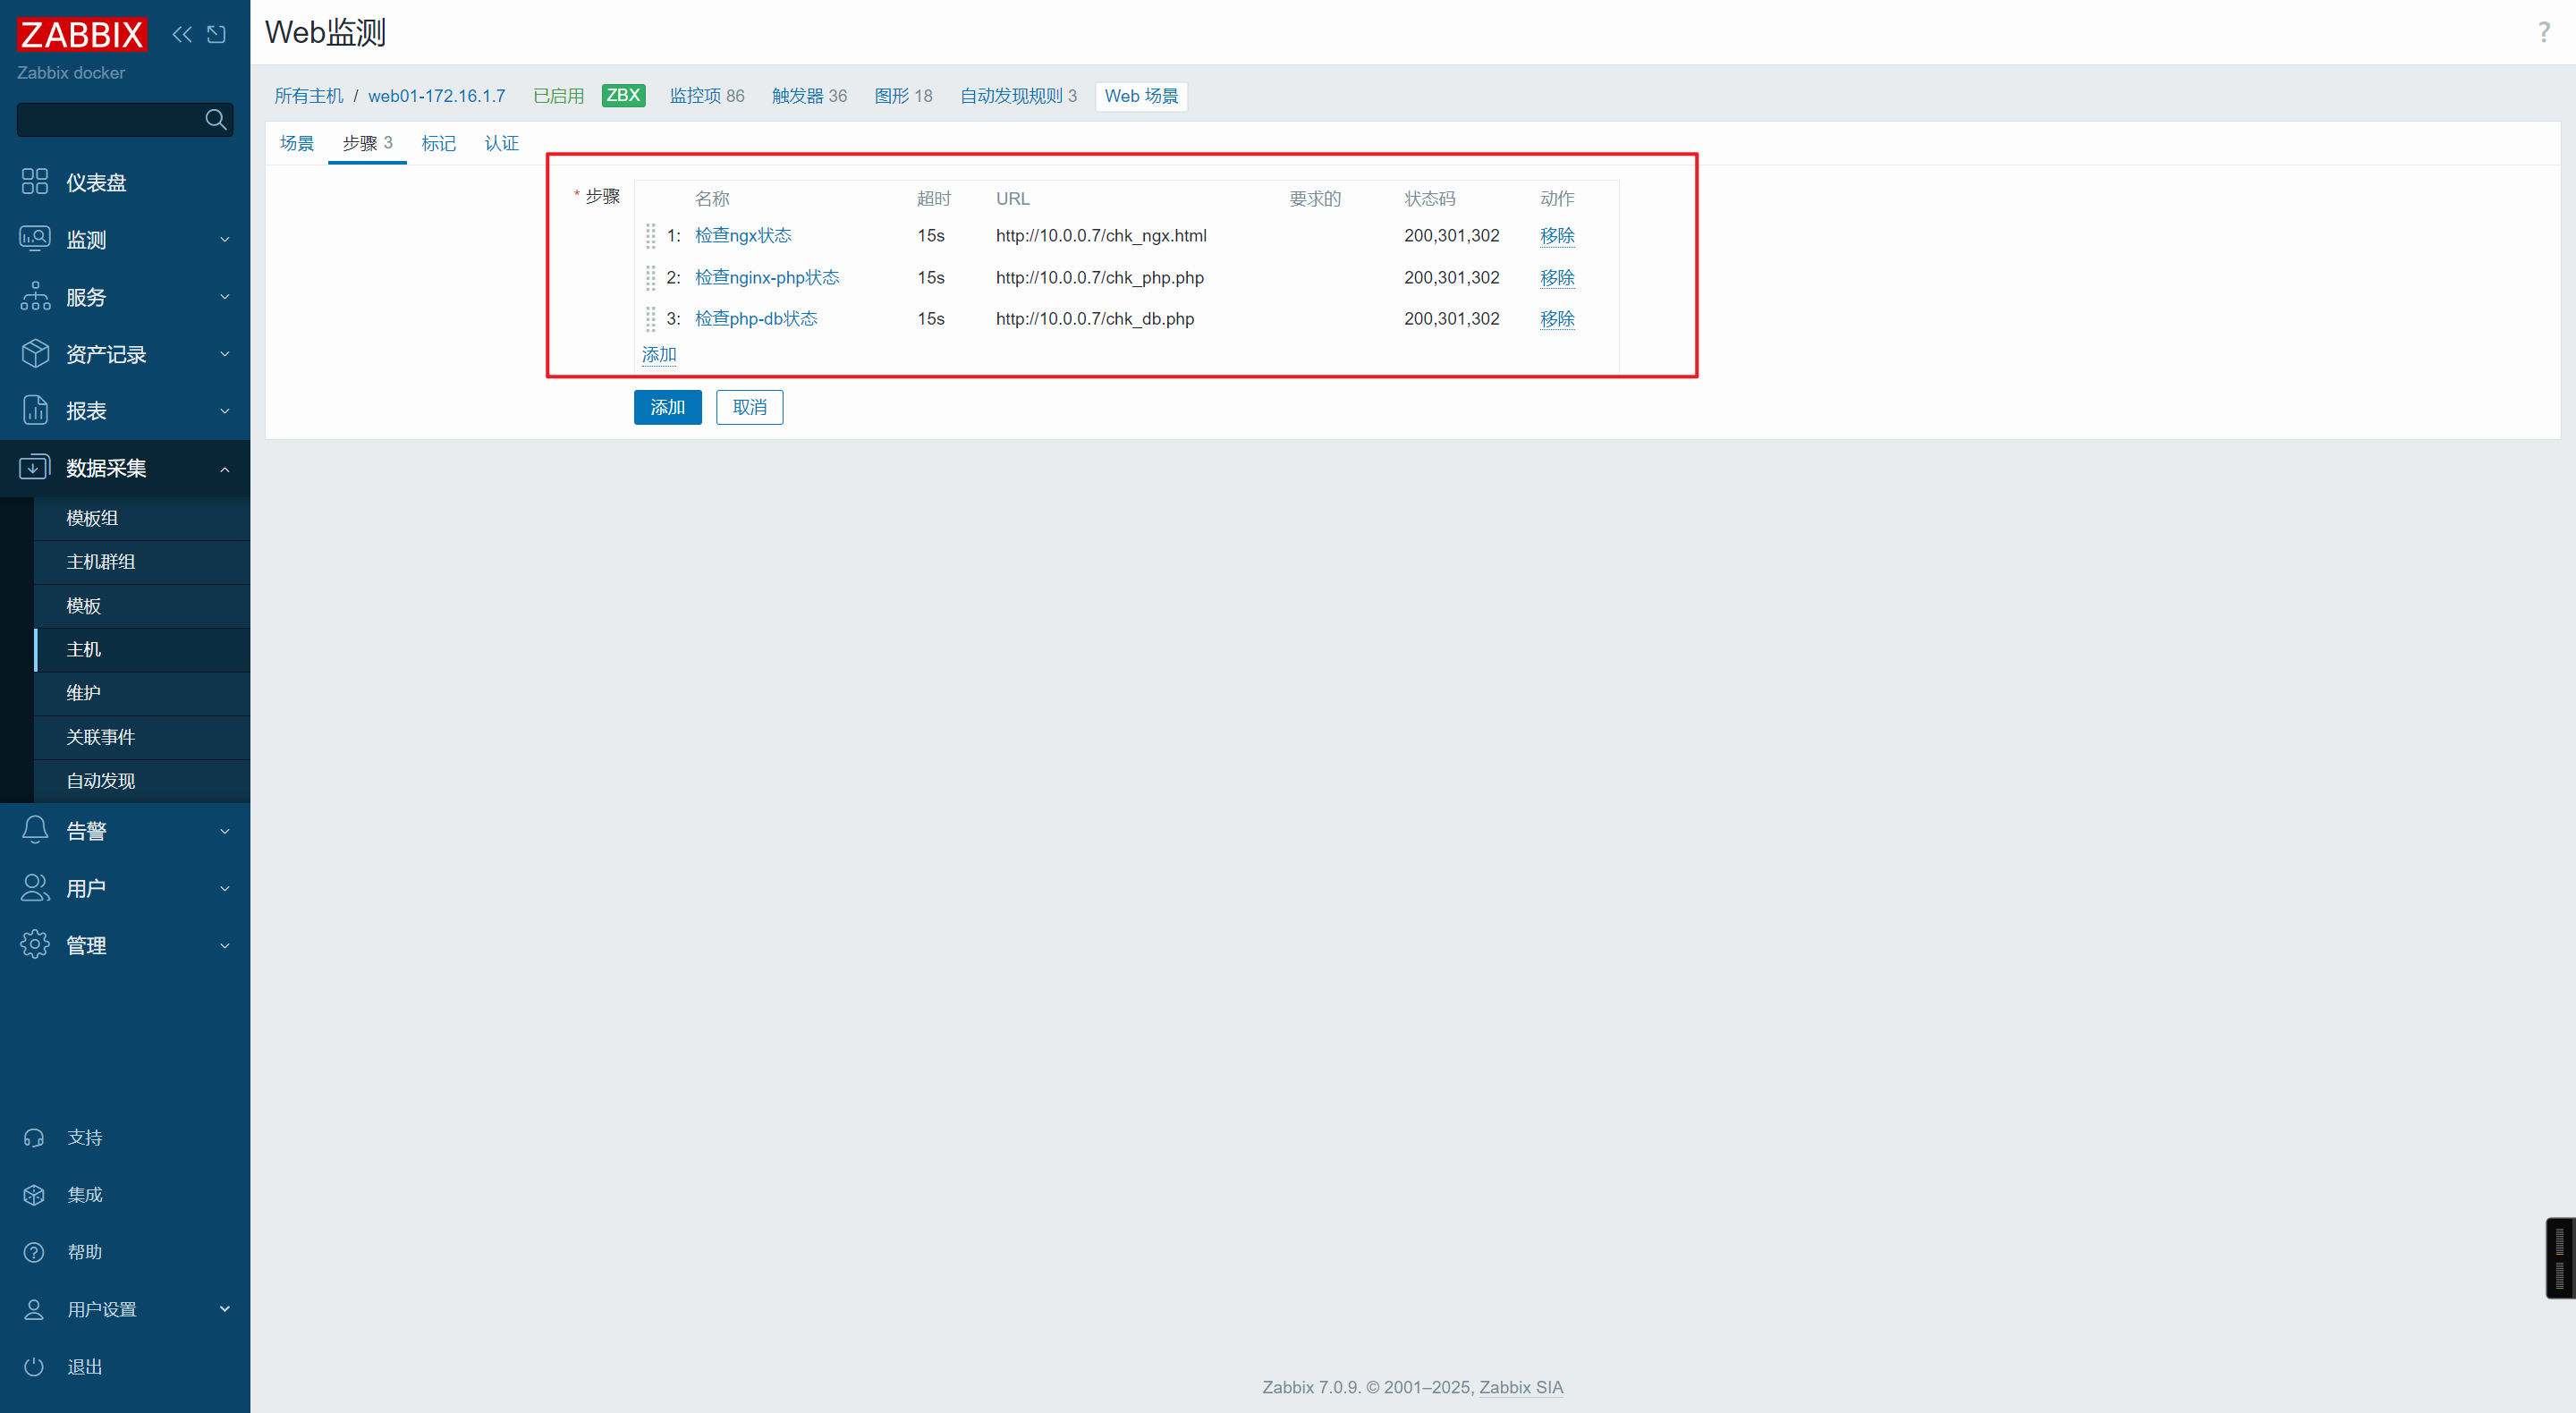Select the 步骤 3 tab
This screenshot has height=1413, width=2576.
click(367, 143)
